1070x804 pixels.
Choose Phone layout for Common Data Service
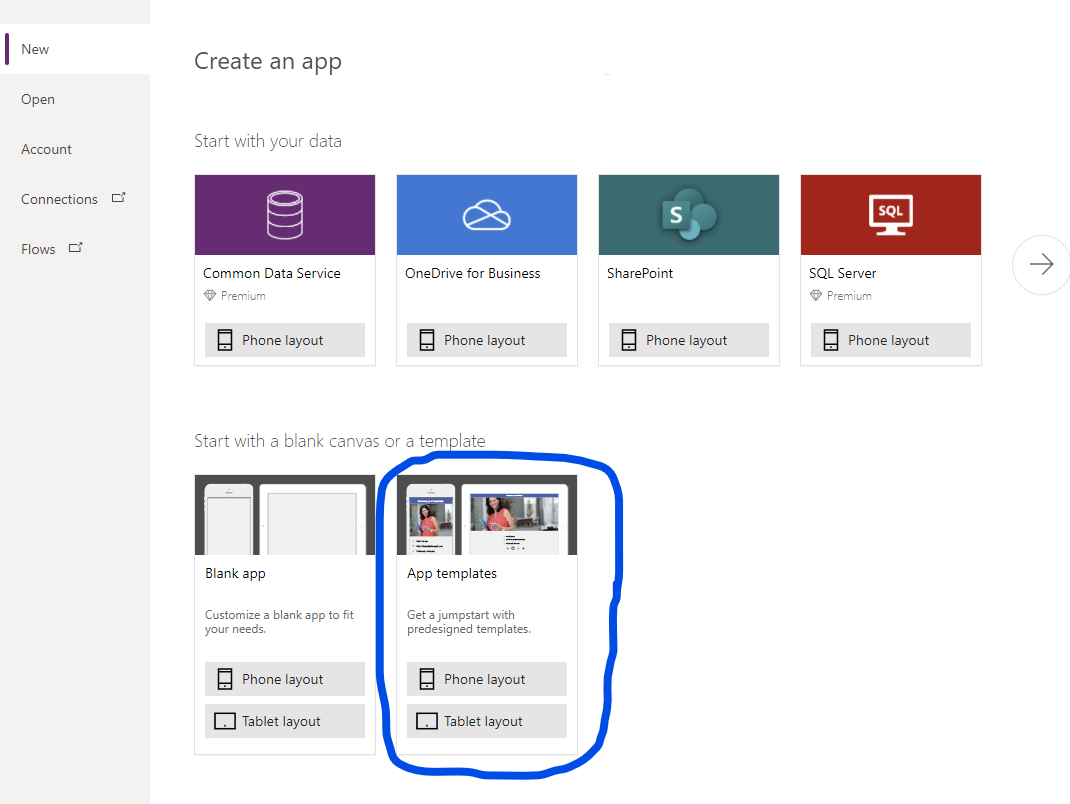tap(285, 340)
